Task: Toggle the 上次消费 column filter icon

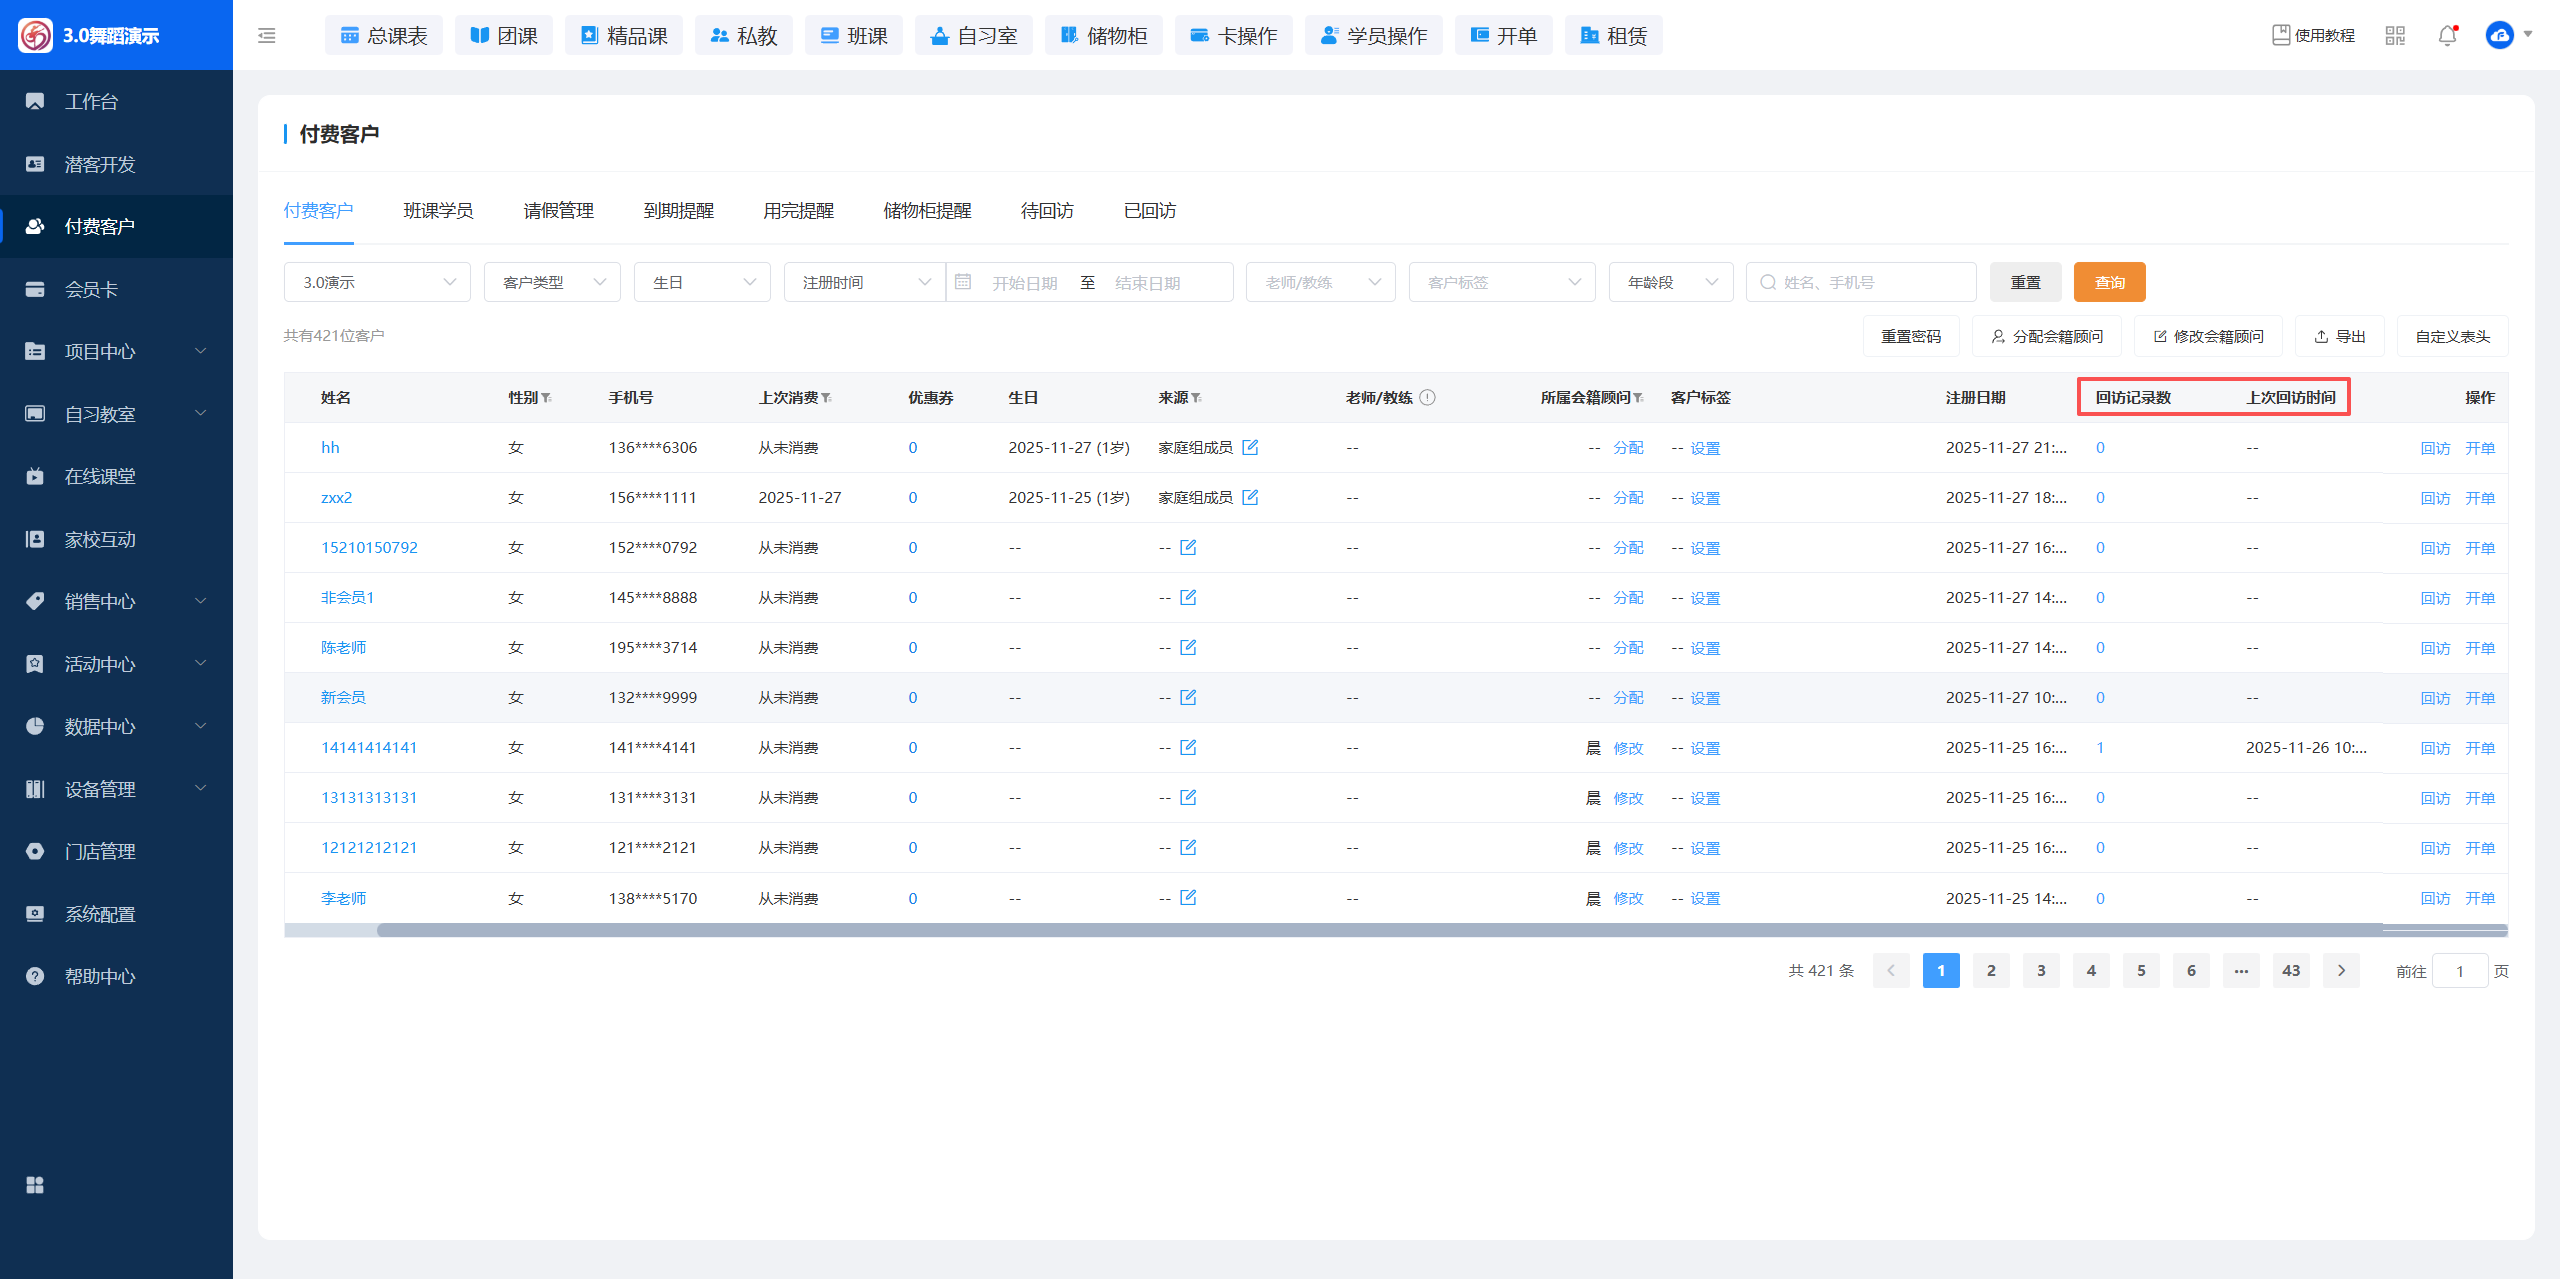Action: pos(827,398)
